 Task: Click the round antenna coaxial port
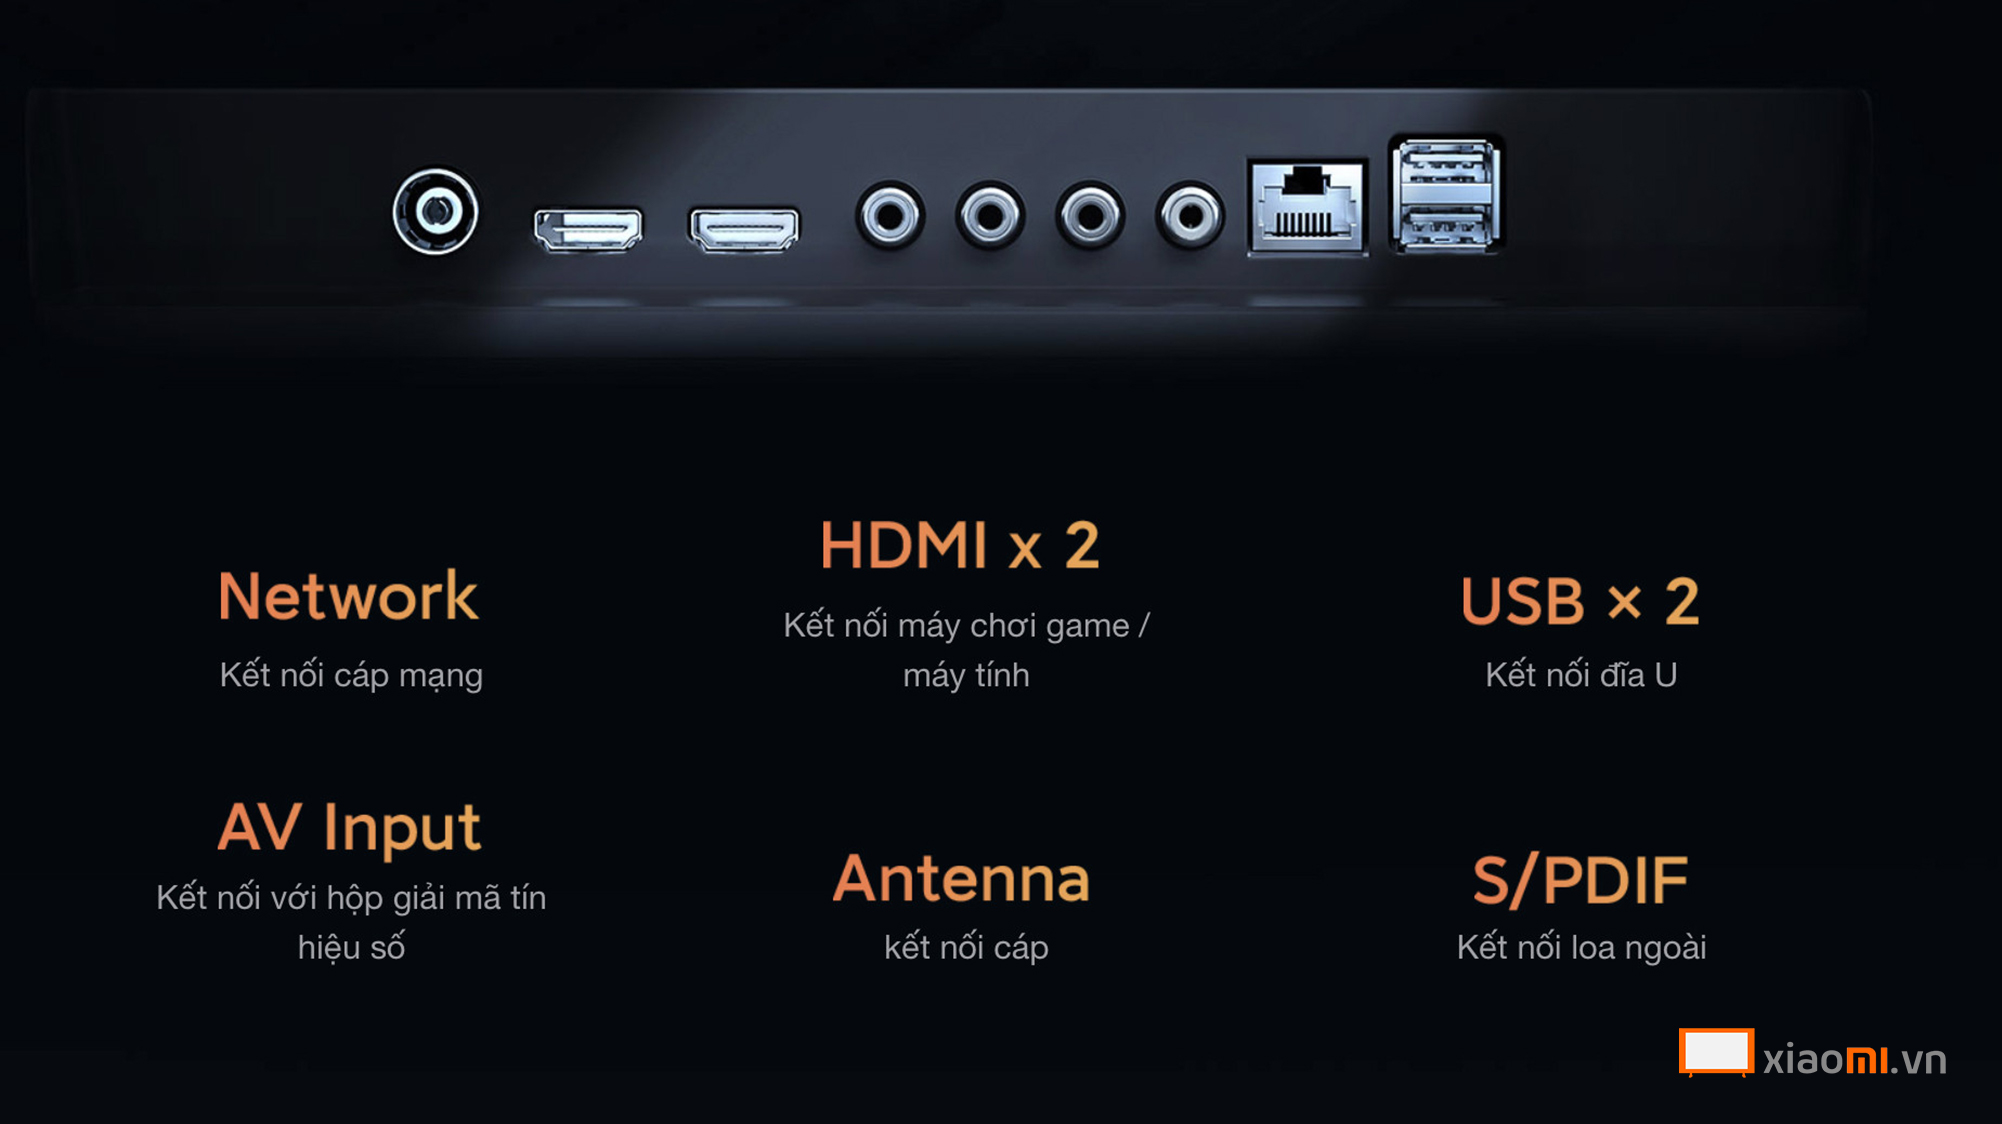click(x=435, y=211)
